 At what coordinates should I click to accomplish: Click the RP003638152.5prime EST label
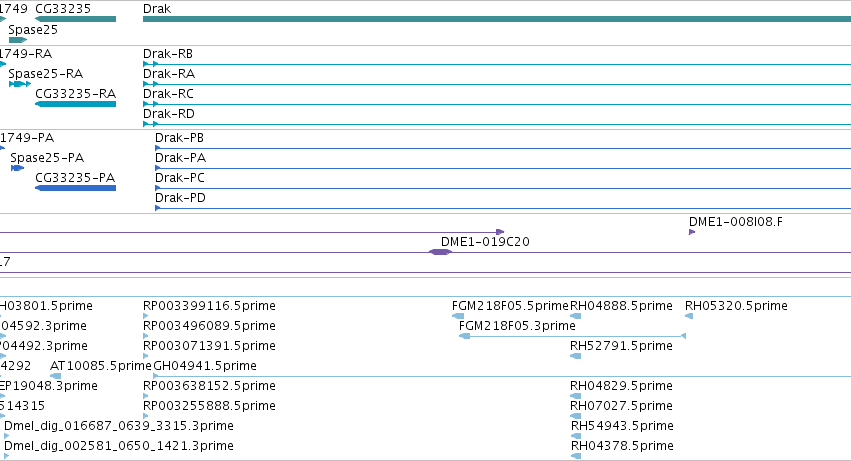point(209,386)
